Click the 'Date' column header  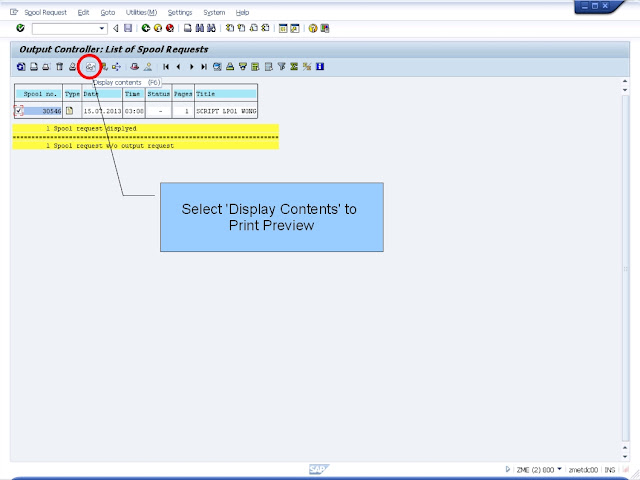102,94
